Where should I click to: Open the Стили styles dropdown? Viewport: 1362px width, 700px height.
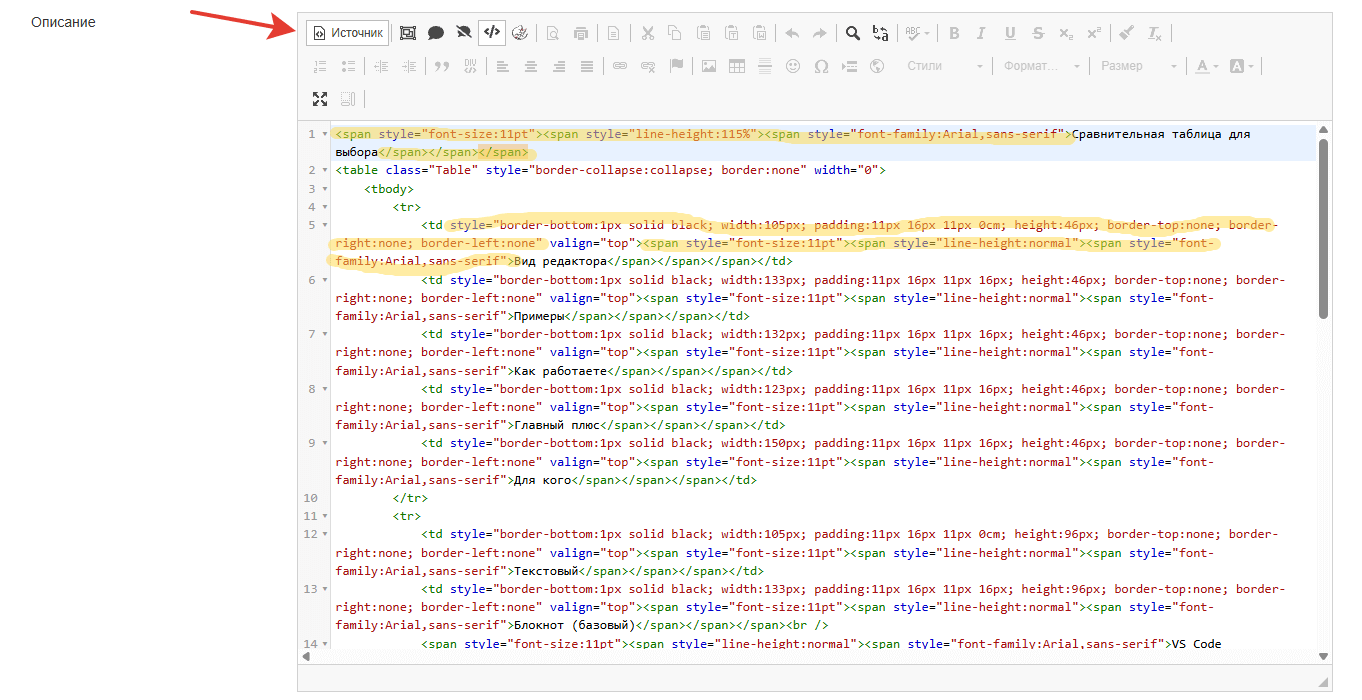point(943,67)
